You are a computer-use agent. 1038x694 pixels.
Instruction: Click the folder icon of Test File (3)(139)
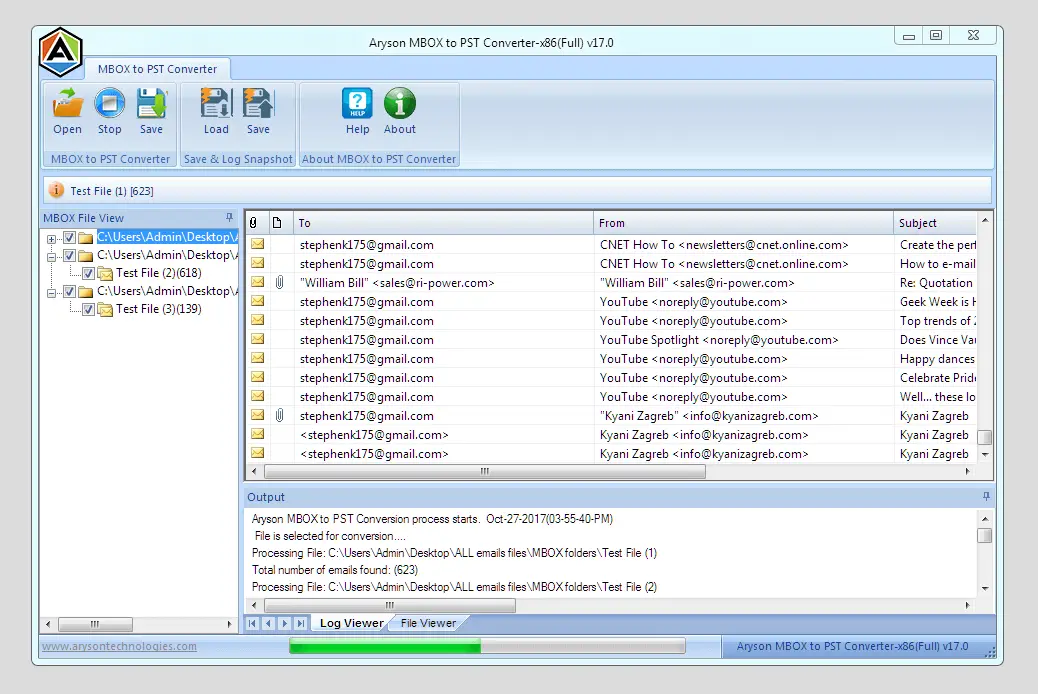click(105, 309)
